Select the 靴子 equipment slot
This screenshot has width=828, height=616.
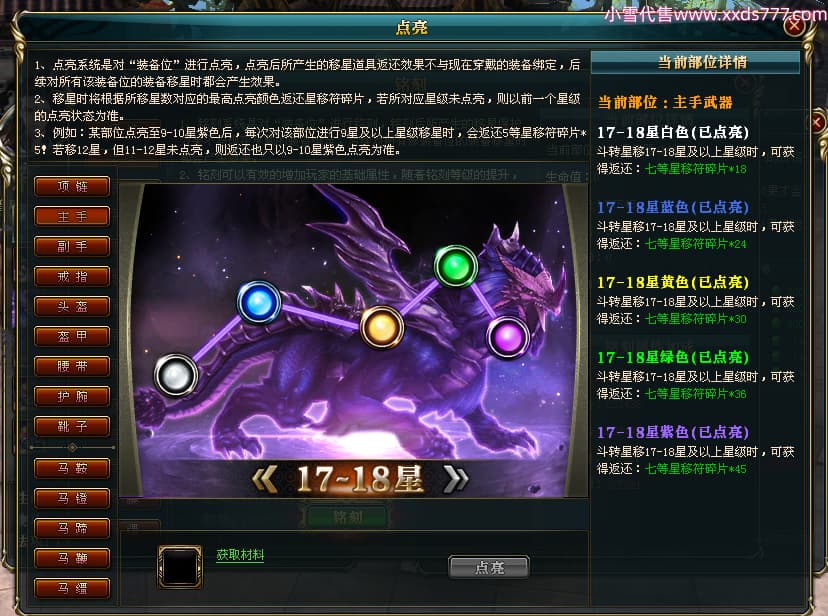tap(72, 427)
